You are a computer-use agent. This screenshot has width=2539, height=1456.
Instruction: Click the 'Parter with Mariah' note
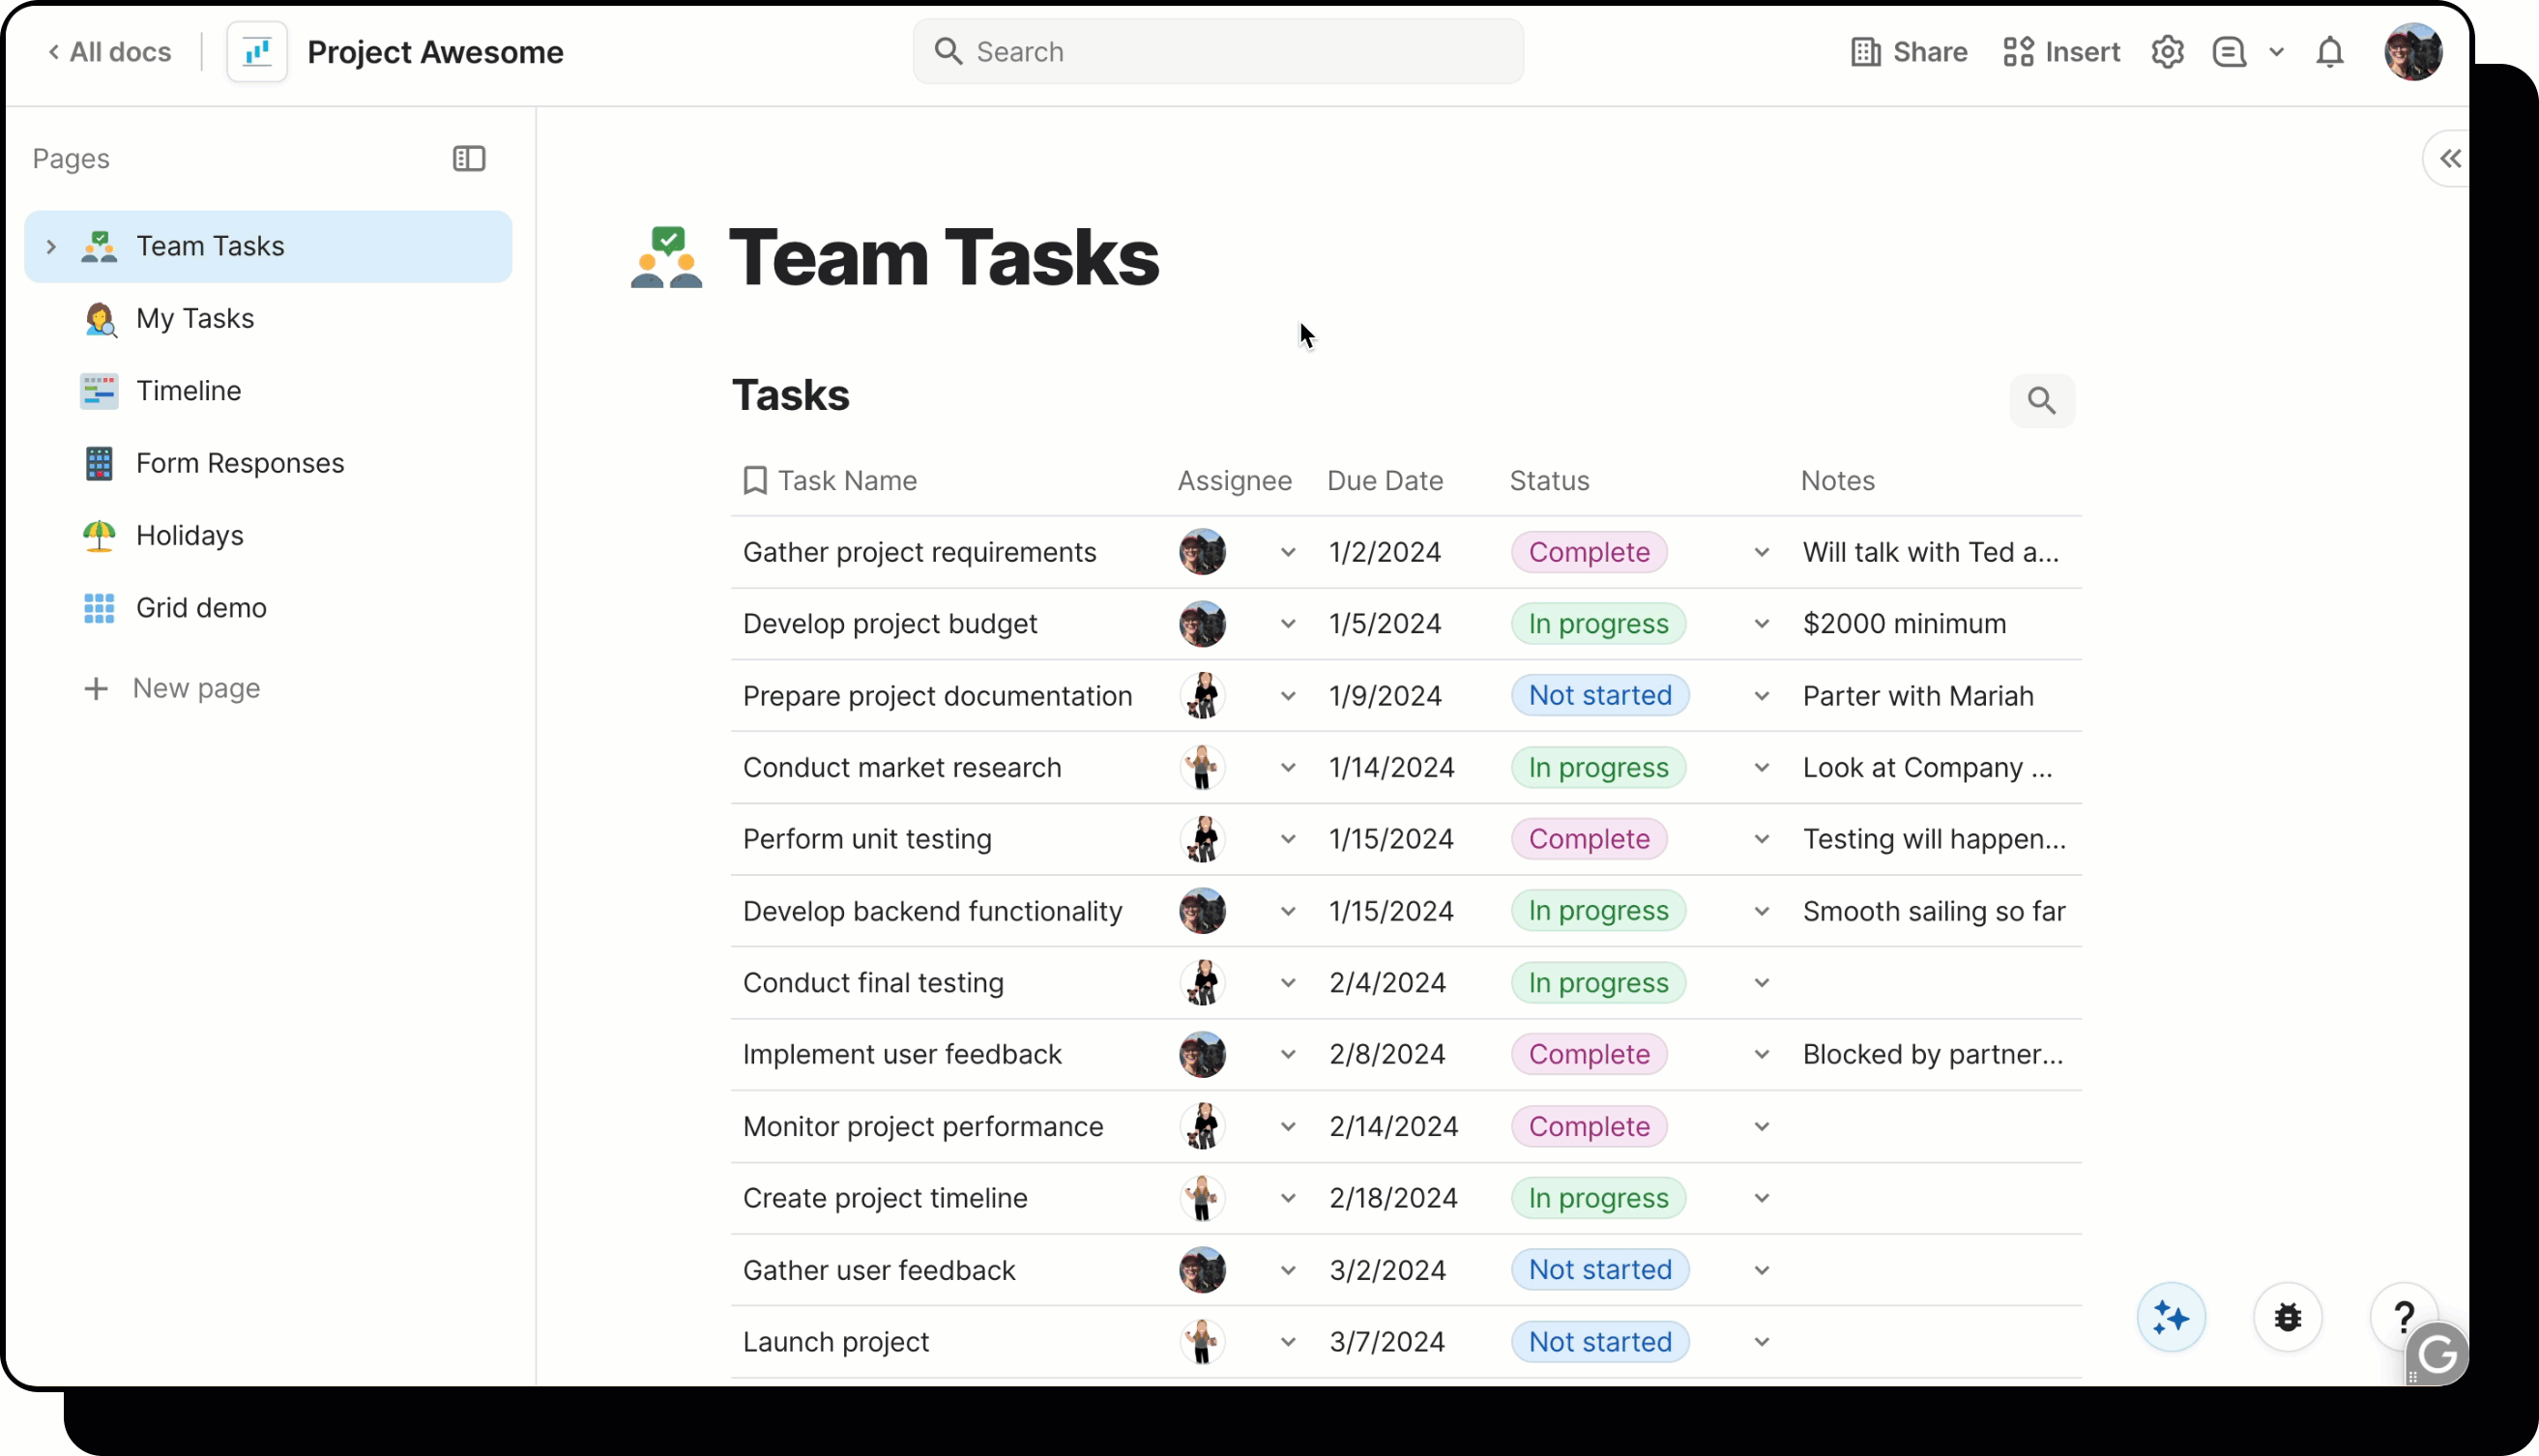tap(1917, 696)
